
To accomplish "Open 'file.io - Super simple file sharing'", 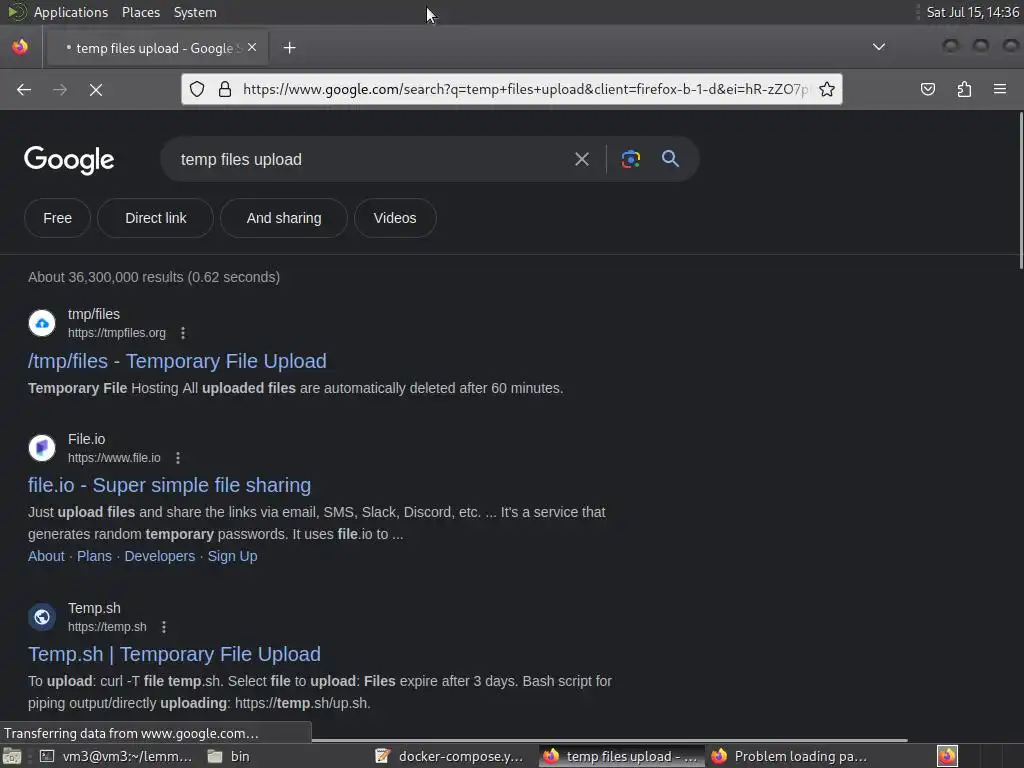I will coord(169,485).
